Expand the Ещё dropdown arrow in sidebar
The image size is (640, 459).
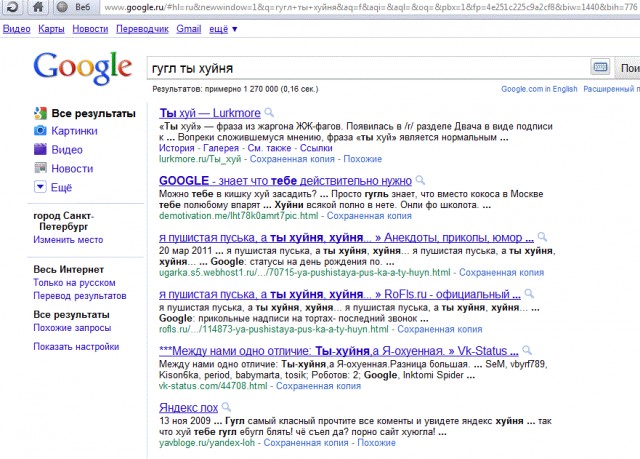[40, 187]
